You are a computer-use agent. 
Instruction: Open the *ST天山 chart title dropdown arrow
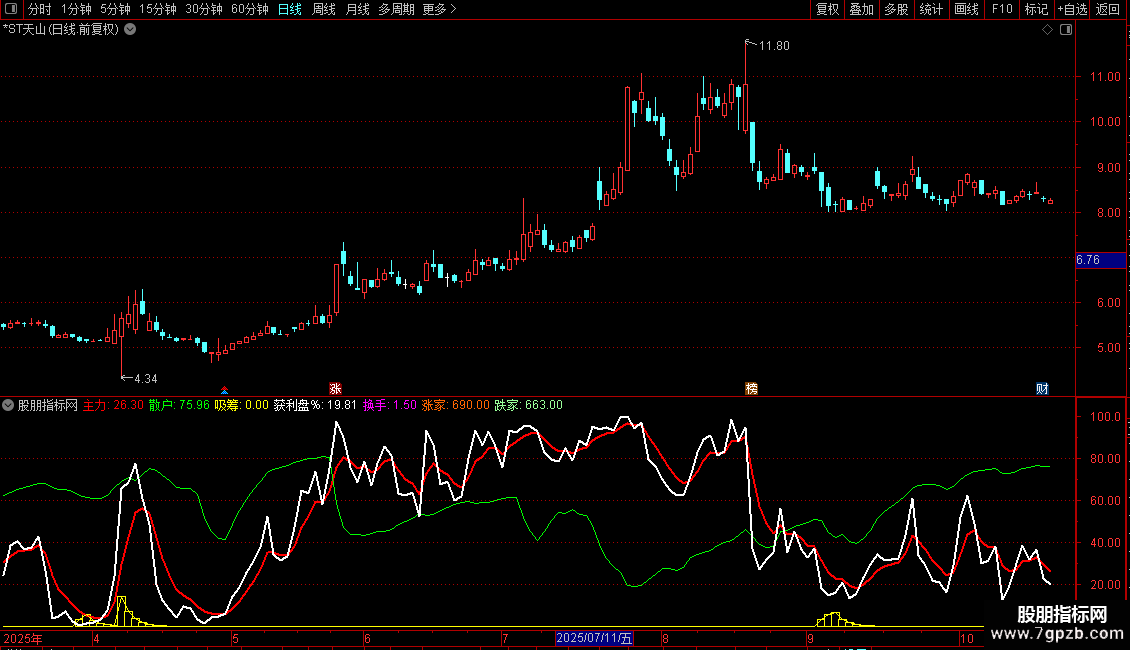coord(130,30)
